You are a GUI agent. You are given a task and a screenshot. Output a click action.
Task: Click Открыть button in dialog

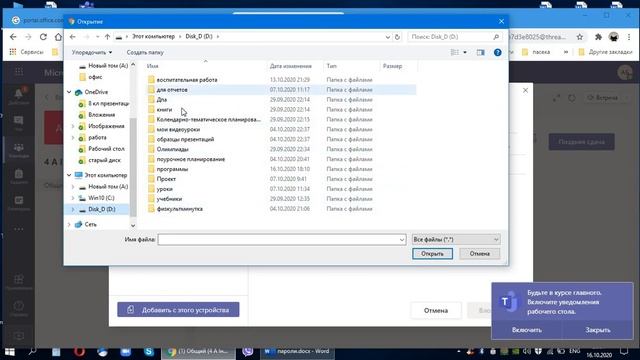(432, 254)
